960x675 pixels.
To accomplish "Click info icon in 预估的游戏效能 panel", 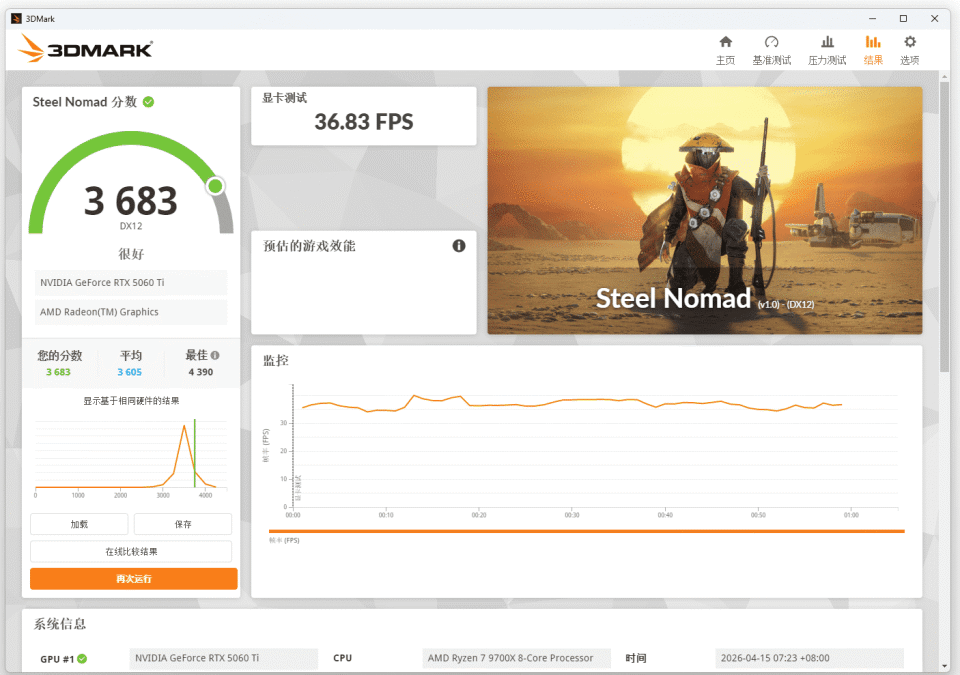I will [459, 246].
